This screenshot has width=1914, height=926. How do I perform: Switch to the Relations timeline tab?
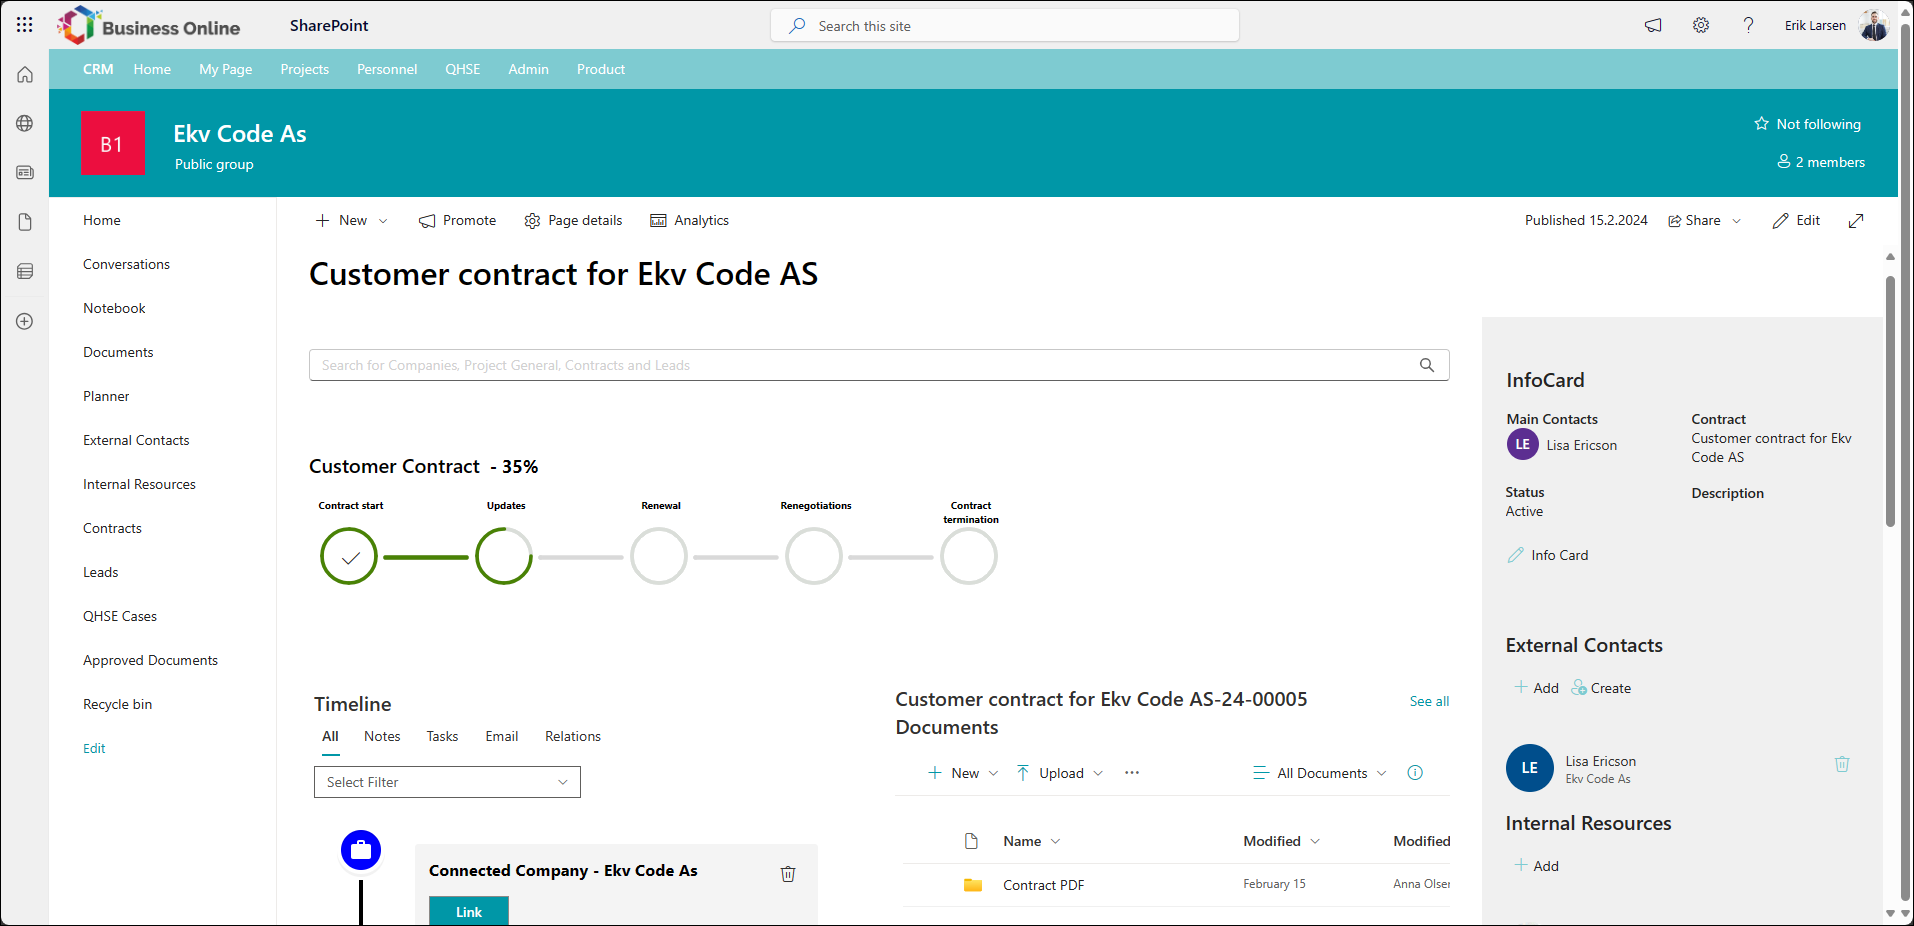[573, 736]
